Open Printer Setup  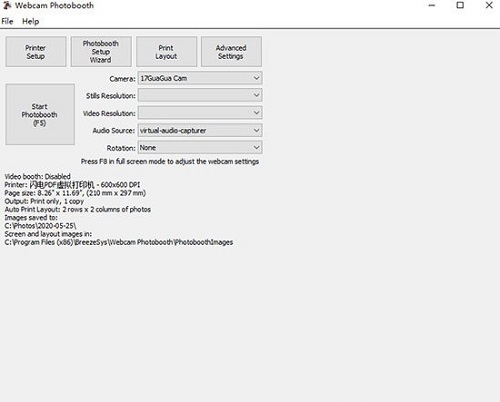[x=36, y=52]
